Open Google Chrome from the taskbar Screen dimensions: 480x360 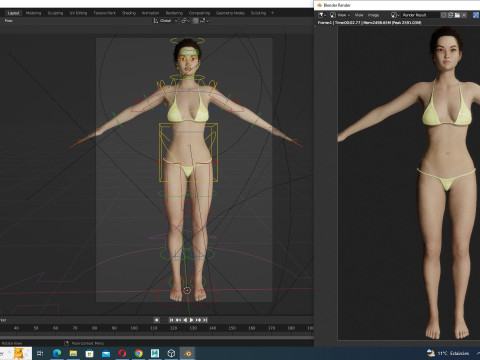(139, 353)
